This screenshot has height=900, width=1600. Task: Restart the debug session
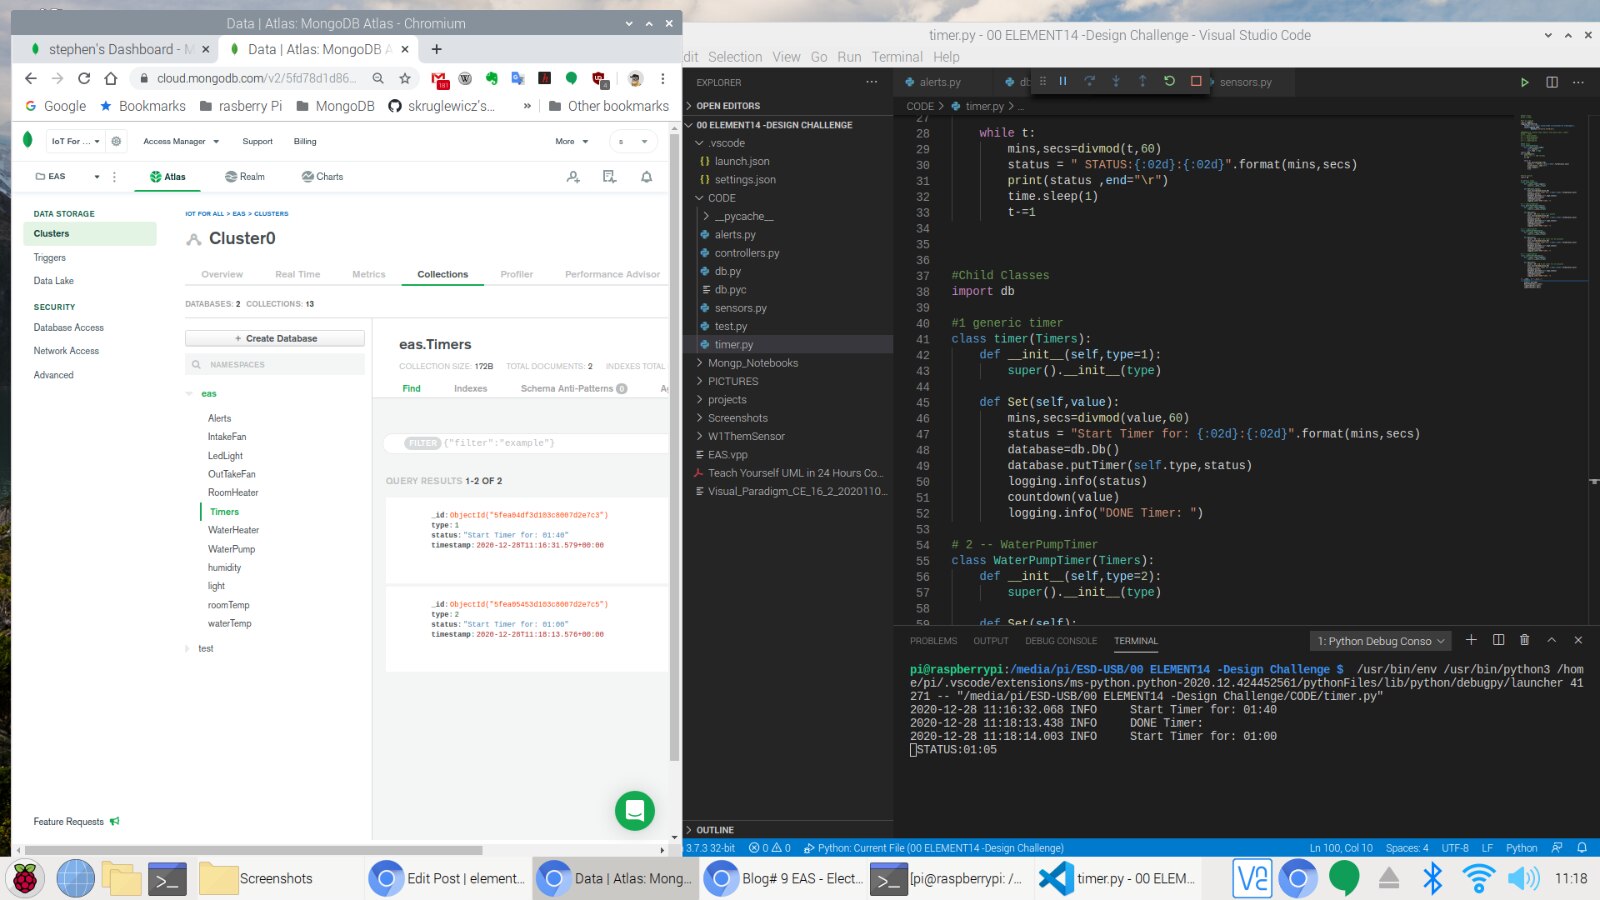click(1169, 82)
